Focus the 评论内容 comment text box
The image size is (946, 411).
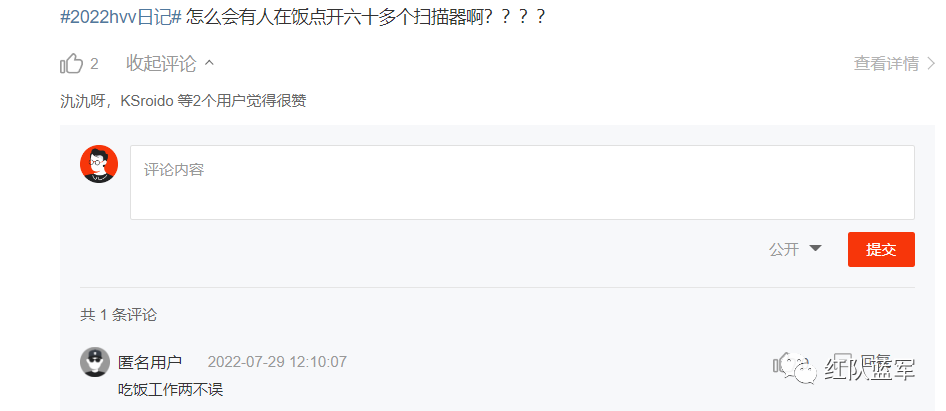coord(522,182)
